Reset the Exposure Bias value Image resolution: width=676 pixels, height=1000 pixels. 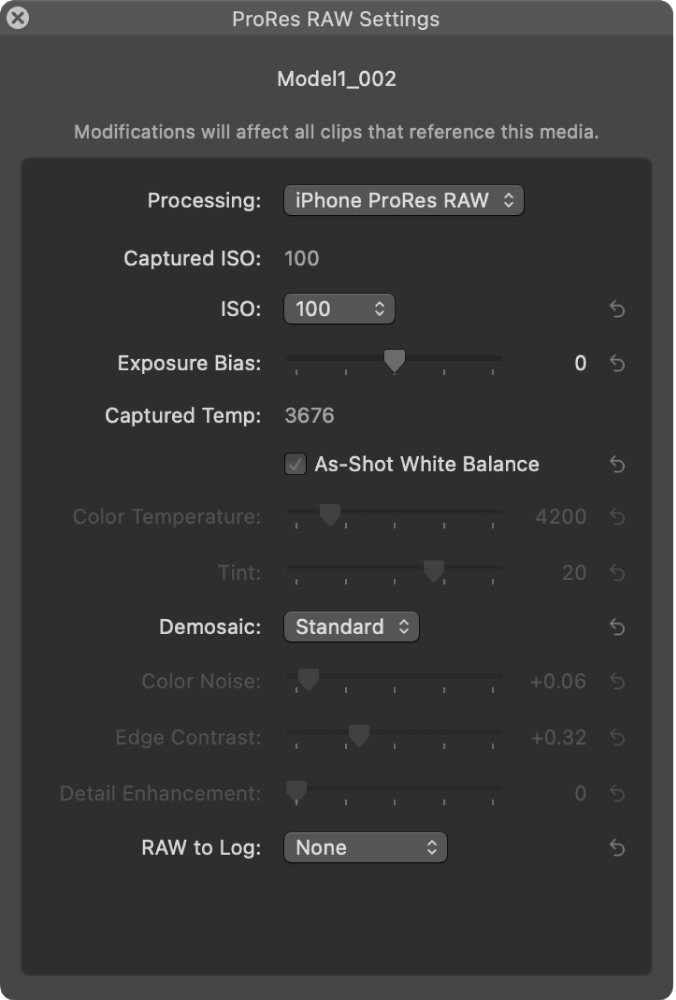click(616, 364)
